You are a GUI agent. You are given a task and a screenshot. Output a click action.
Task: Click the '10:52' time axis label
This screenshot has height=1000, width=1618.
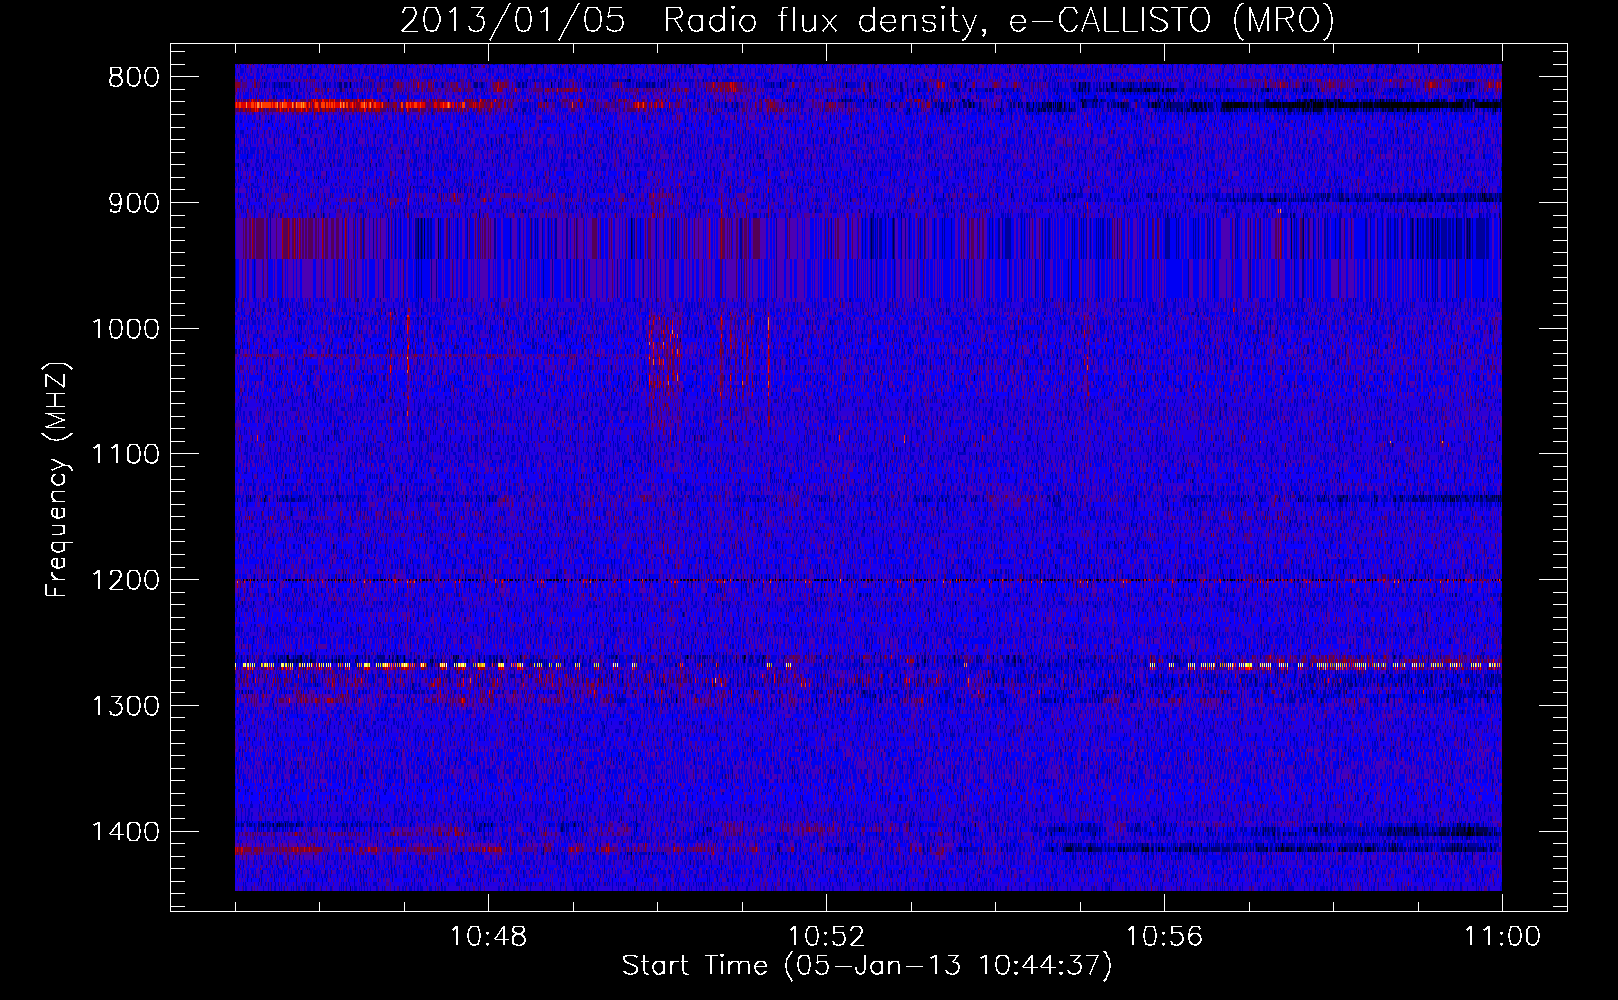point(826,937)
